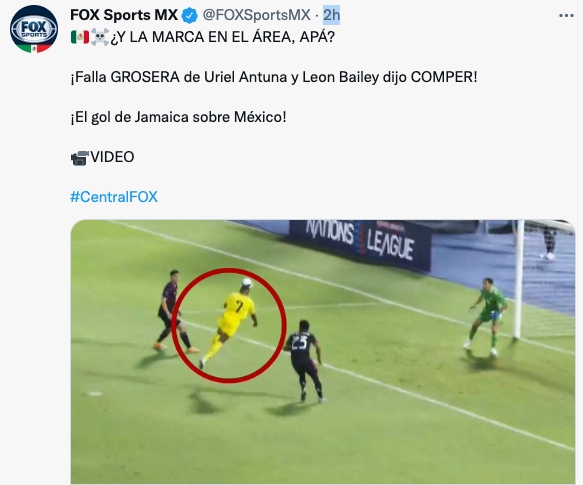The height and width of the screenshot is (485, 583).
Task: Open the @FOXSportsMX handle link
Action: [257, 15]
